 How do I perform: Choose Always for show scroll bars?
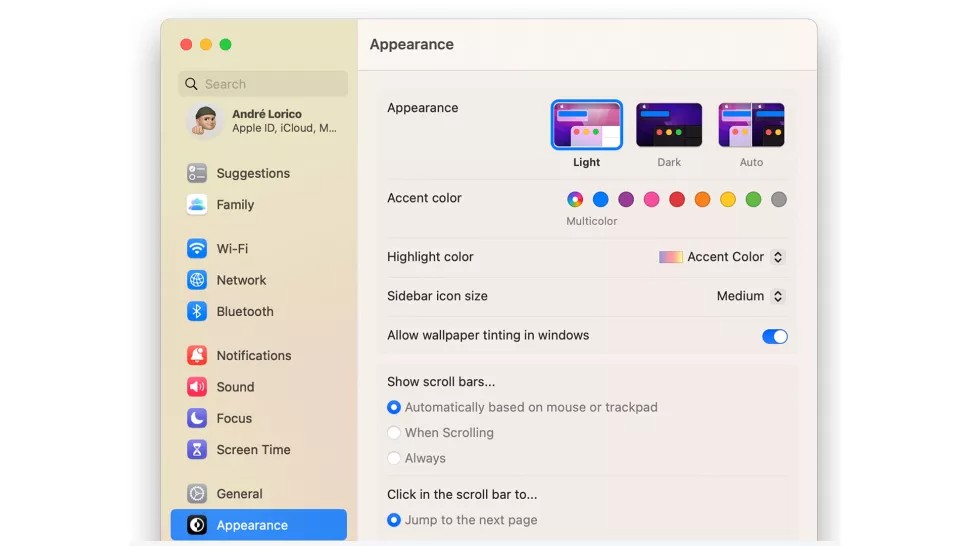click(394, 458)
